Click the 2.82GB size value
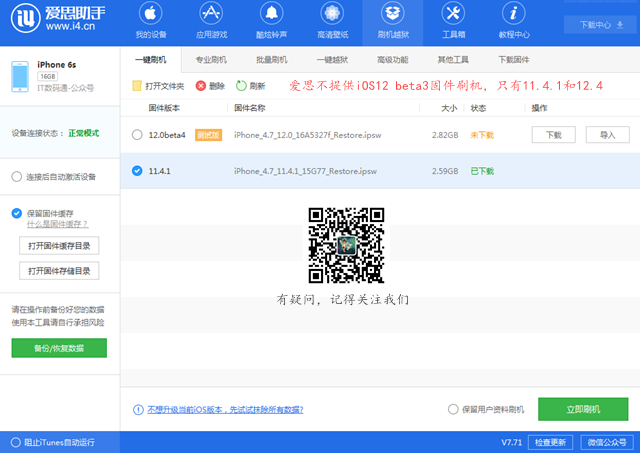640x453 pixels. (445, 135)
